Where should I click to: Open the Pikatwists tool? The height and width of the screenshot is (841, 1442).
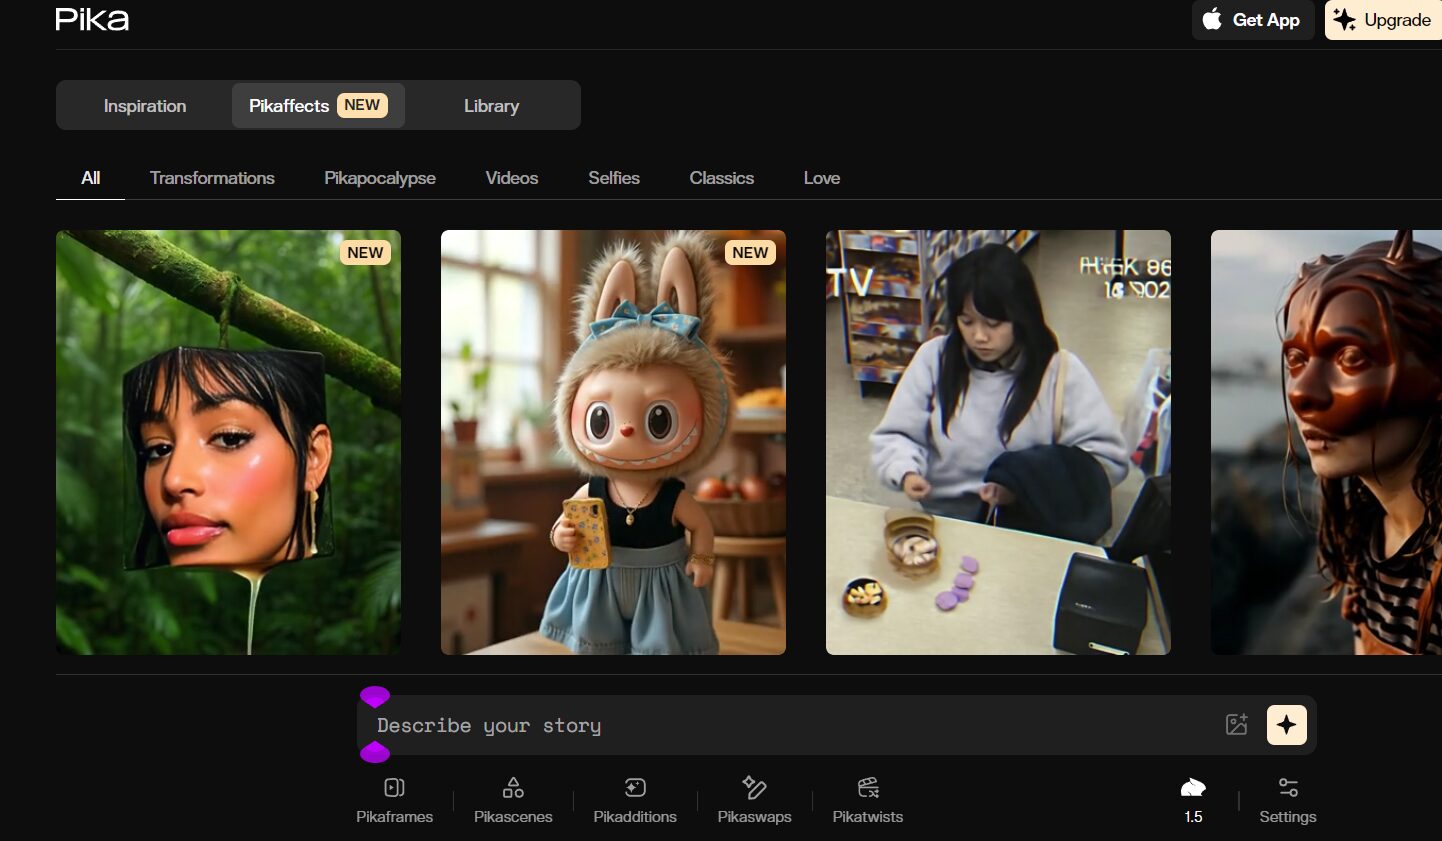click(868, 800)
